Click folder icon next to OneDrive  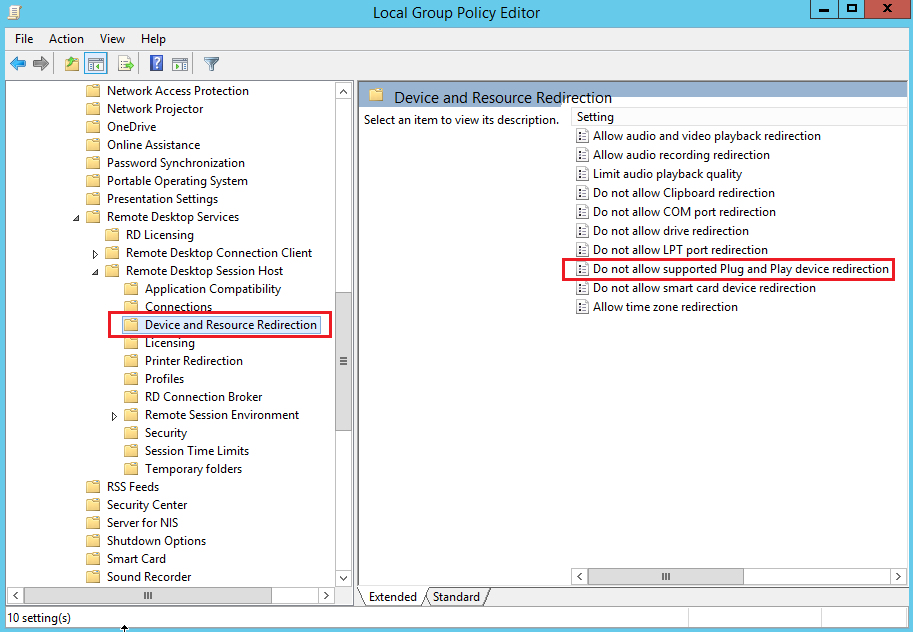[93, 127]
